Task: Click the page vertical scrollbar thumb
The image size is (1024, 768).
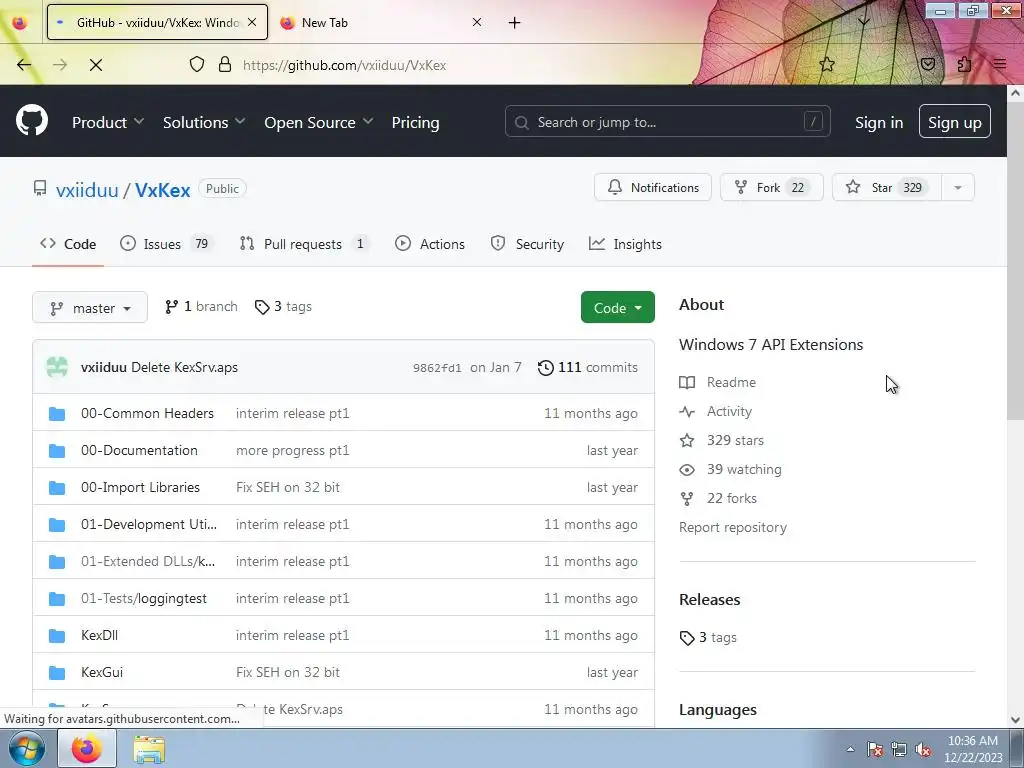Action: click(1016, 261)
